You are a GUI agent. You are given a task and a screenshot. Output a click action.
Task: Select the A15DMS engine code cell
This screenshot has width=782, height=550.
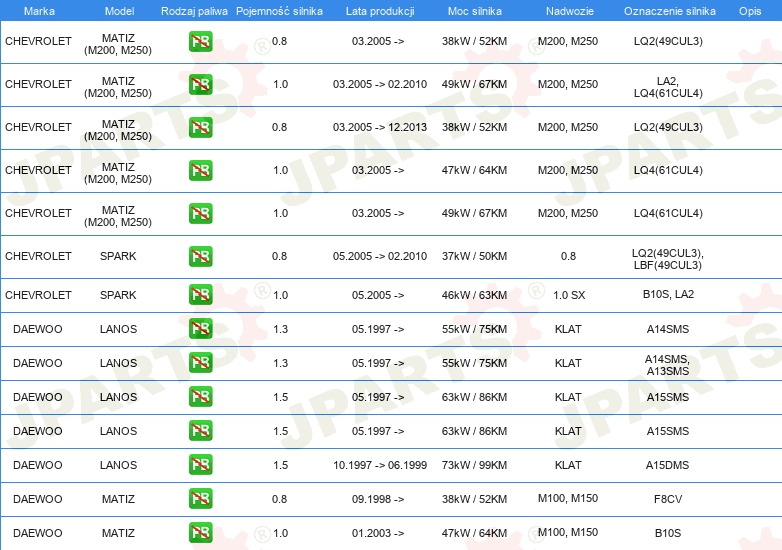point(667,465)
